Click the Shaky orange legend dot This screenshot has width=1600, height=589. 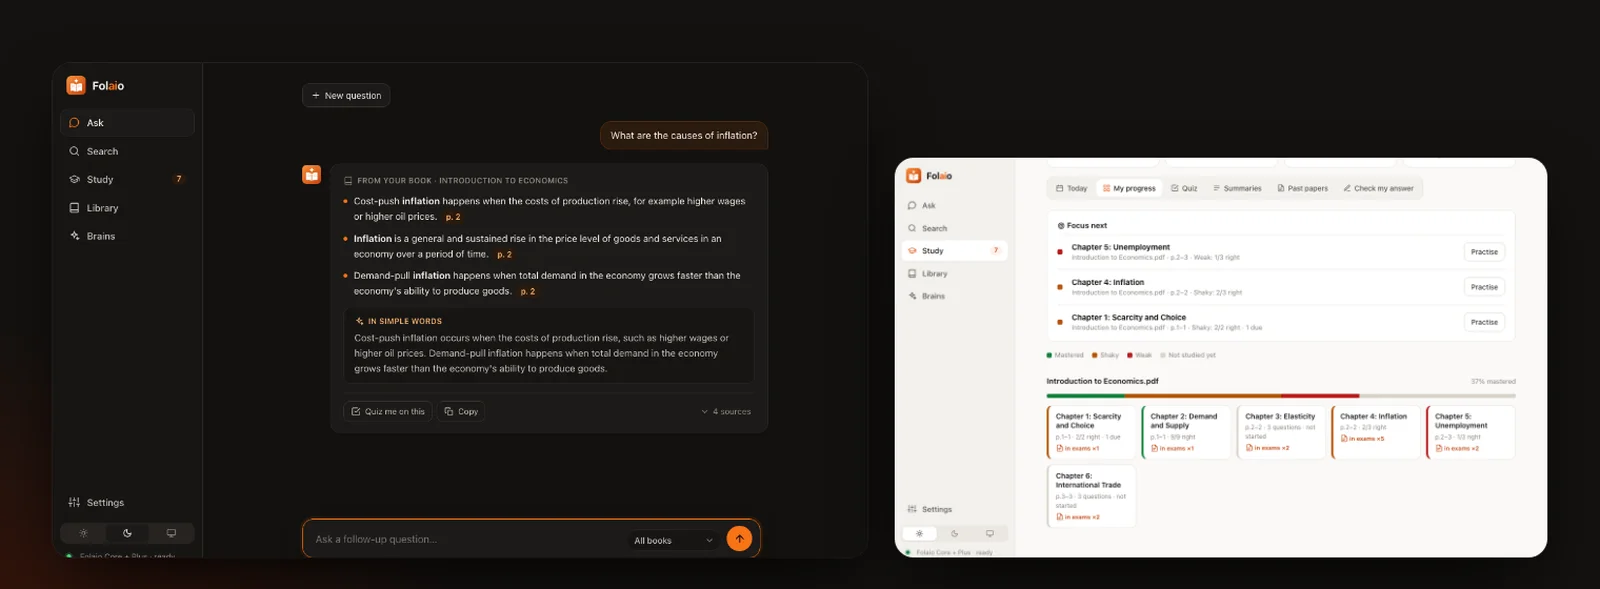point(1095,355)
